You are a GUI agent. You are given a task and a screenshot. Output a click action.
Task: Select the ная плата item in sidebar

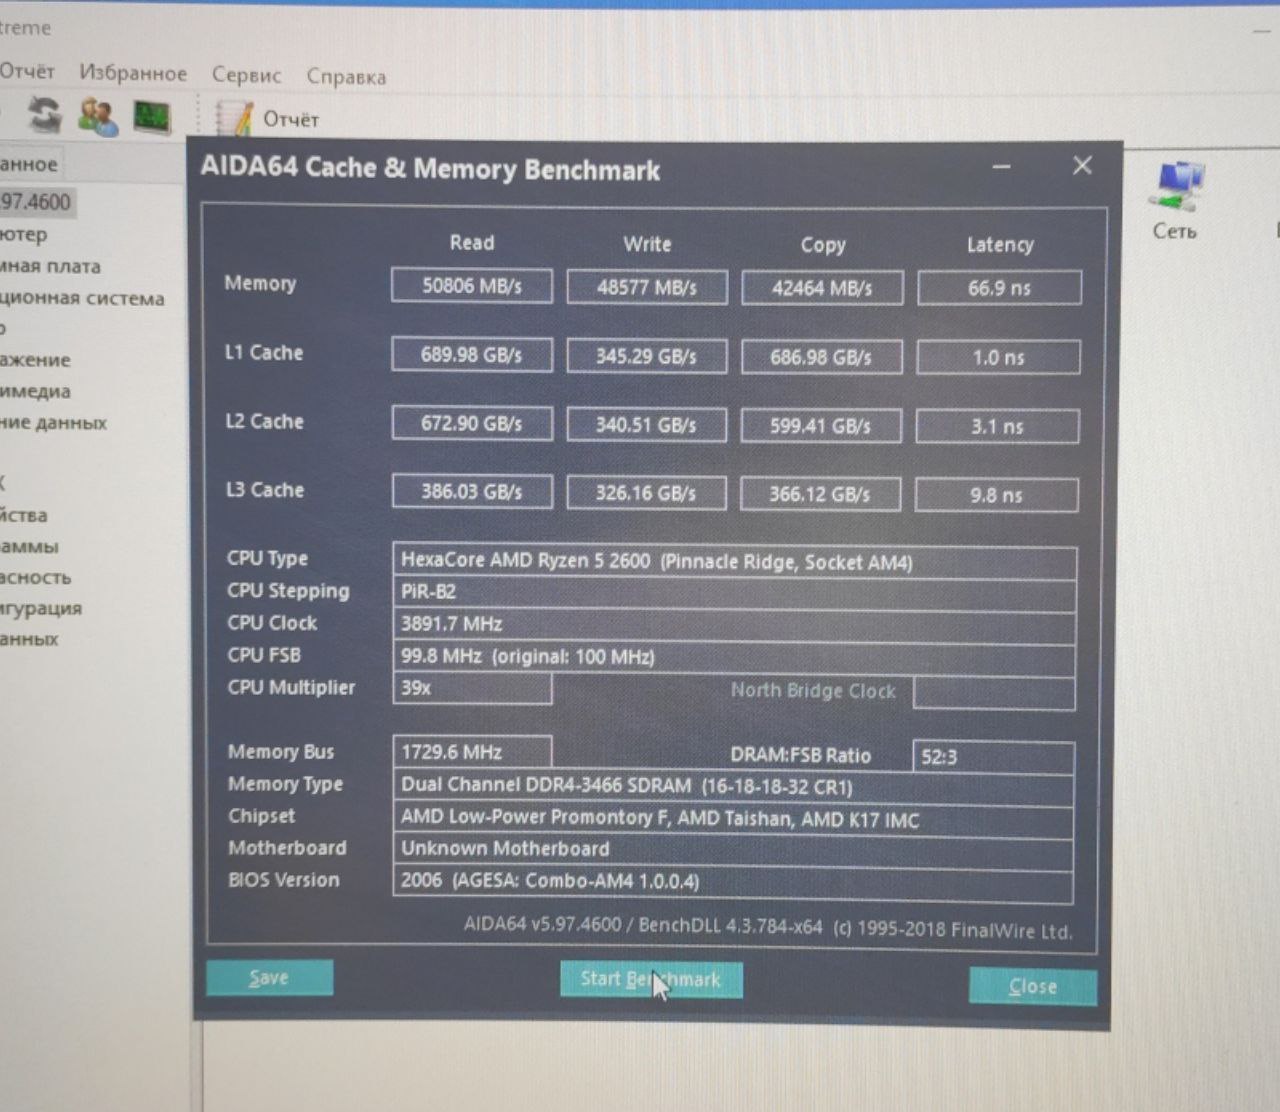(x=51, y=266)
